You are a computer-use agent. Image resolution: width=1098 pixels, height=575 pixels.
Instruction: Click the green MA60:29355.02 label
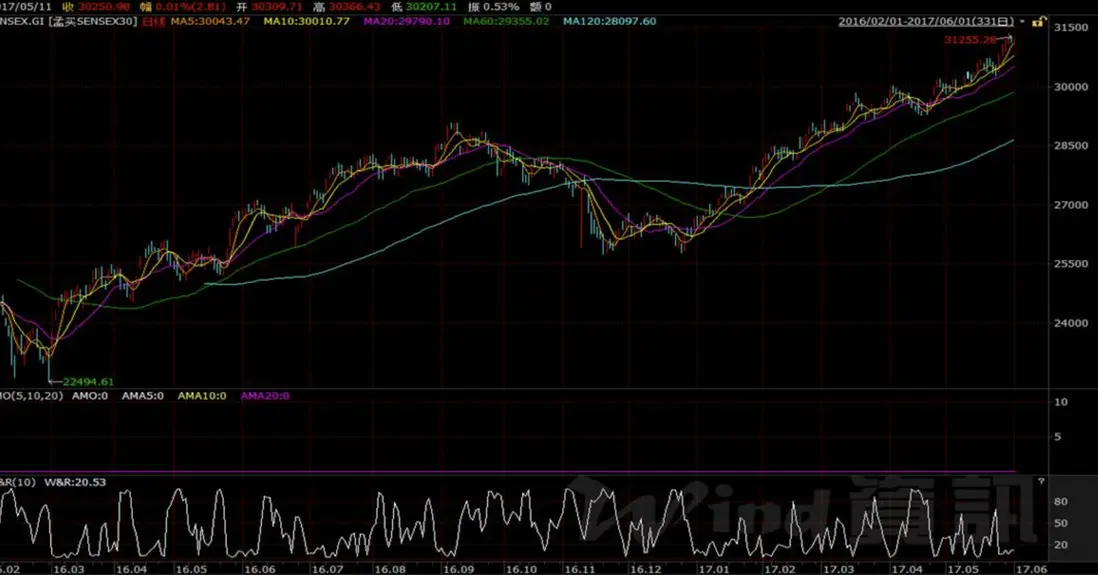click(506, 21)
